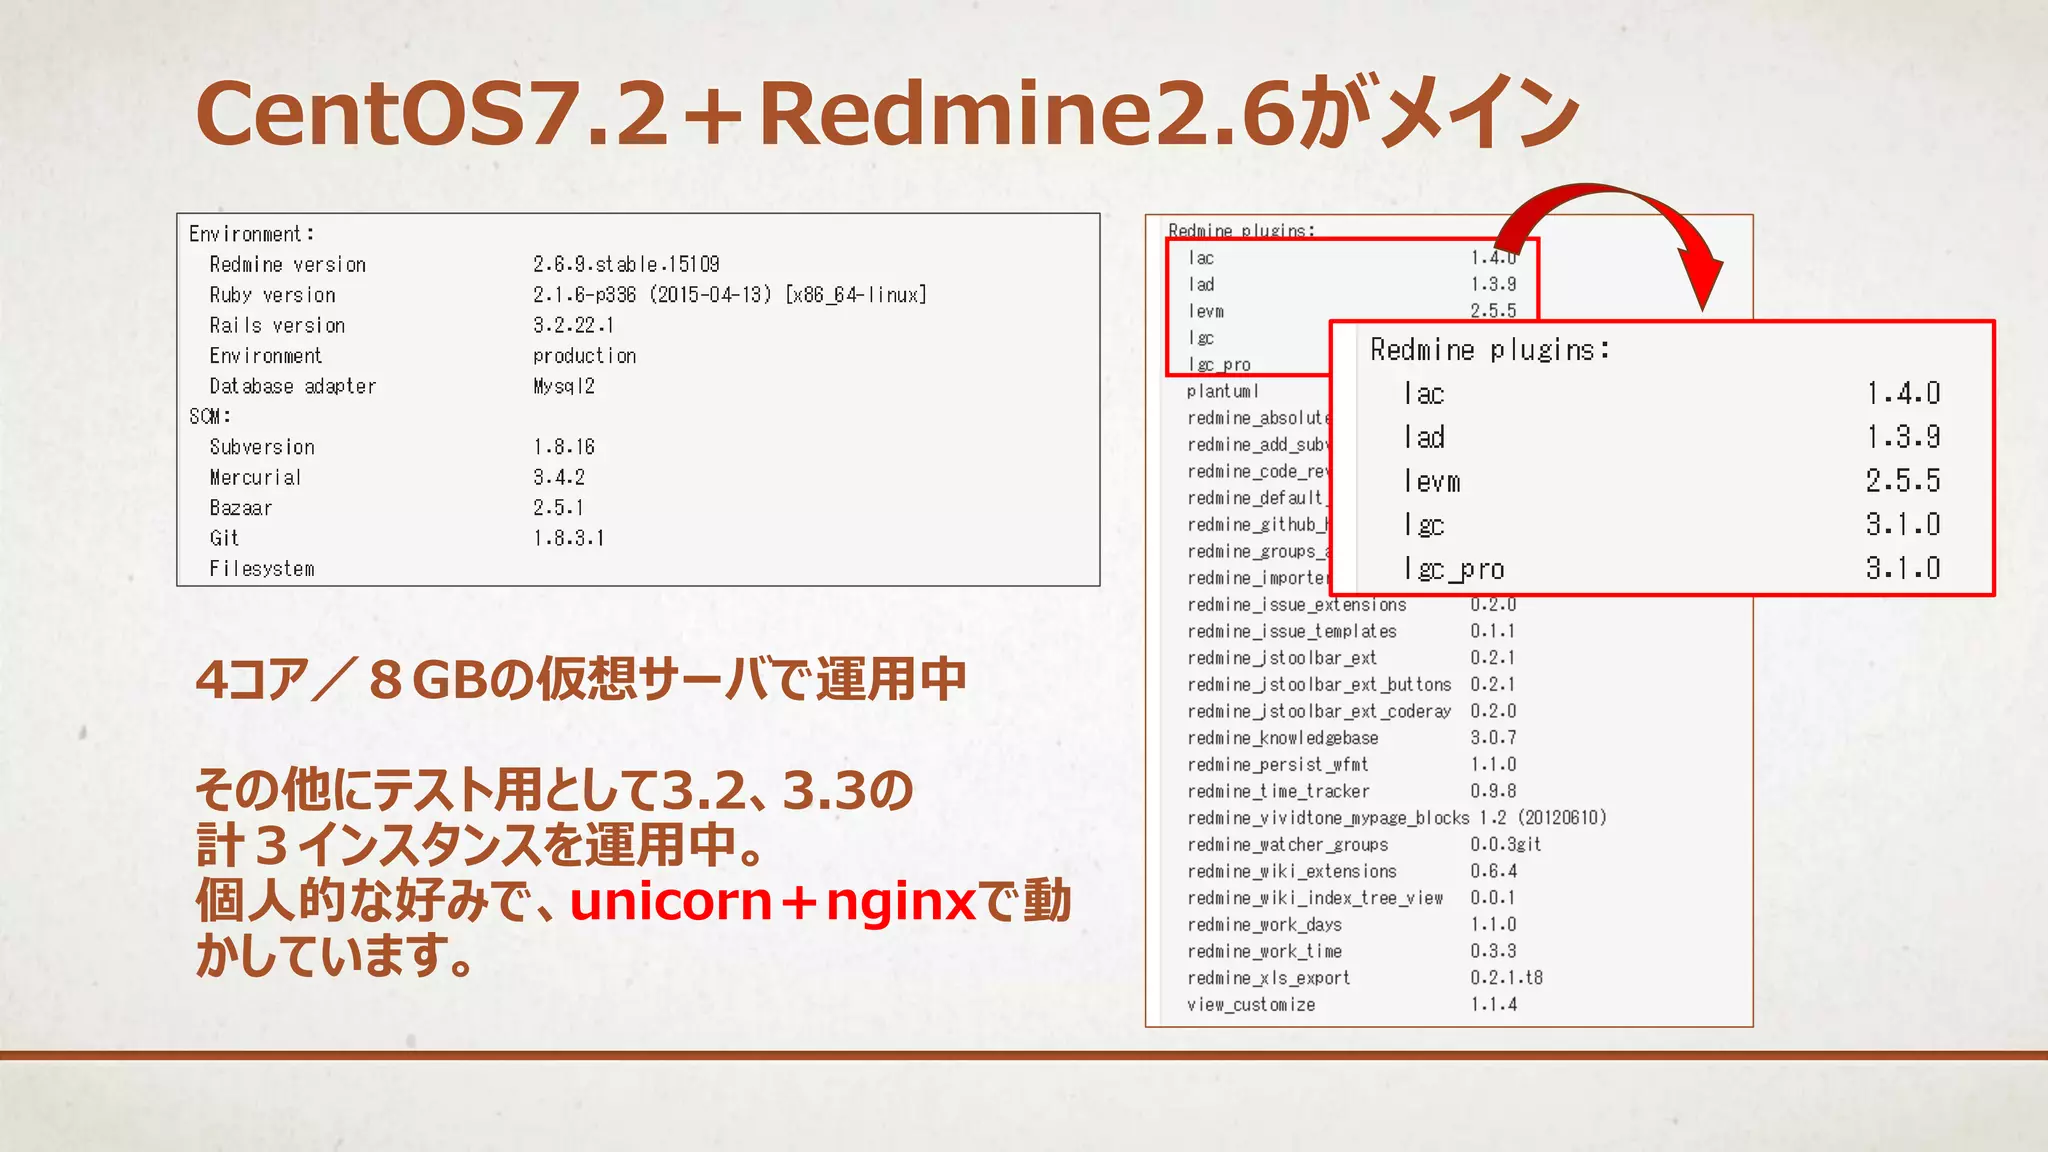Click the line 'その他にテスト用として3.2、3.3の'
The height and width of the screenshot is (1152, 2048).
point(554,790)
